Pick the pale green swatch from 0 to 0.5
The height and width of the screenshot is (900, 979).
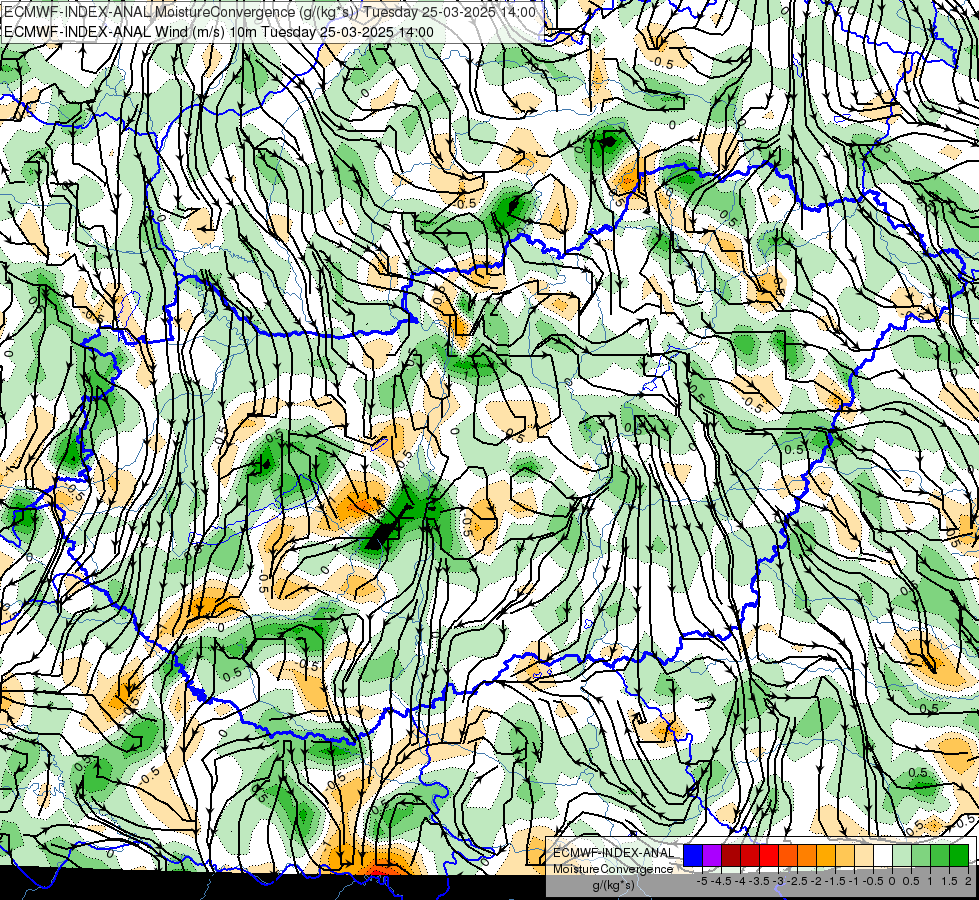pos(902,856)
